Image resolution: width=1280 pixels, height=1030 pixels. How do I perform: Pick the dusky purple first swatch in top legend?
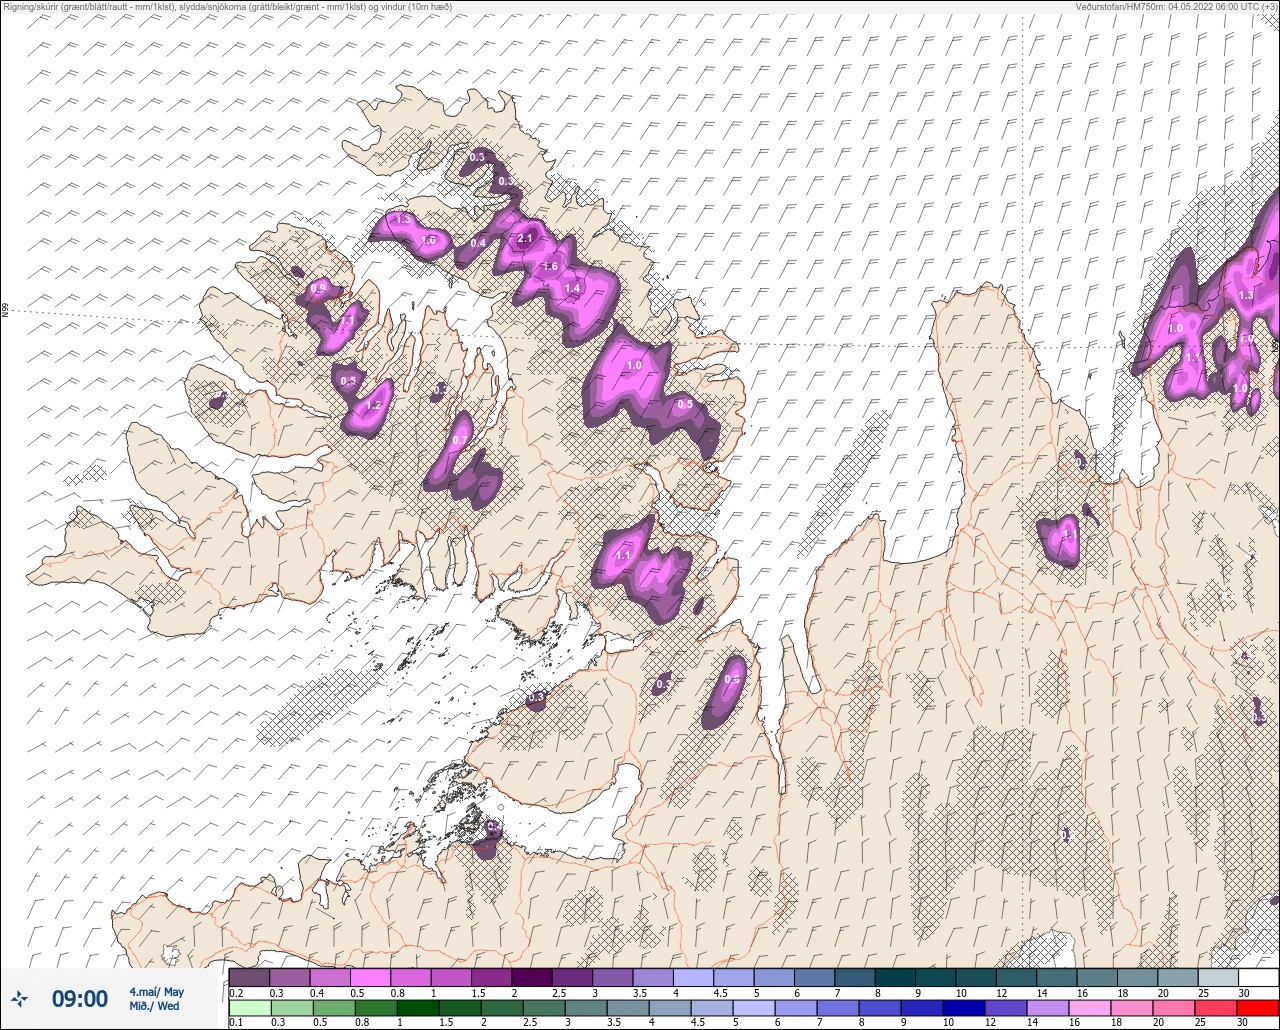click(x=249, y=977)
